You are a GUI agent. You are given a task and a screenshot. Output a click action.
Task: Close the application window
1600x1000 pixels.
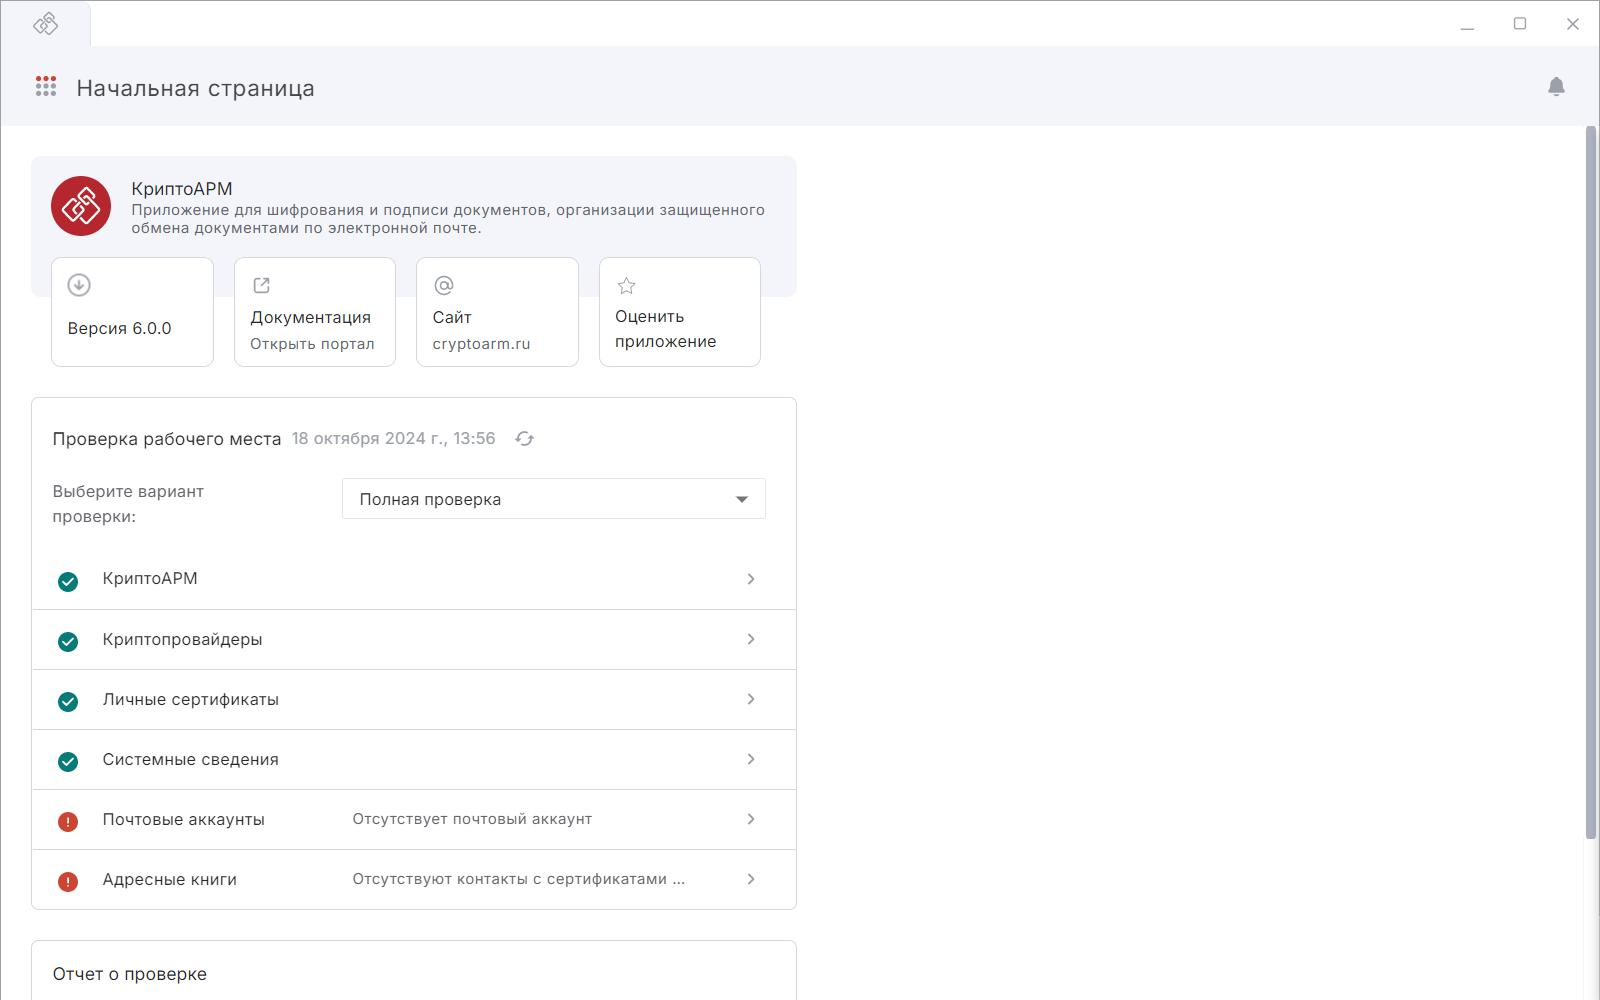tap(1572, 24)
